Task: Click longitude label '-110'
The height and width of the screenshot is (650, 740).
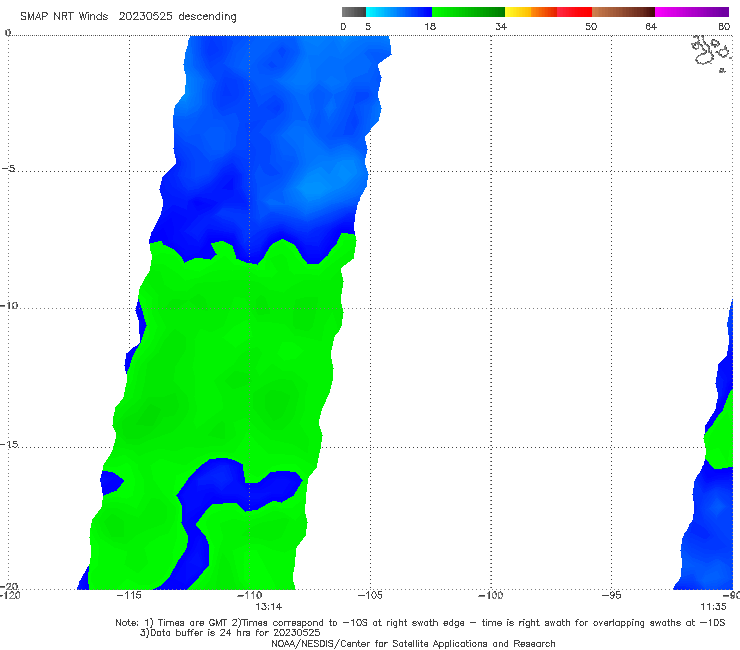Action: tap(250, 595)
